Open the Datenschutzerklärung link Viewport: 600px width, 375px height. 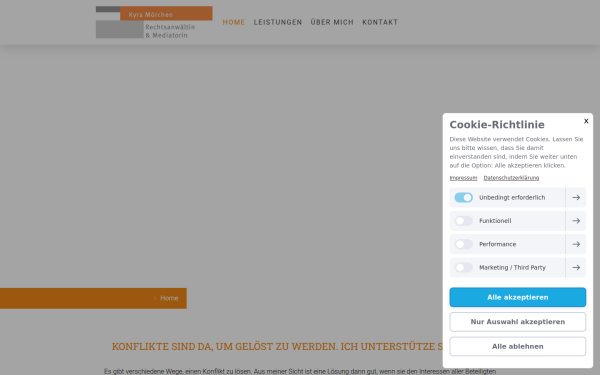tap(511, 178)
